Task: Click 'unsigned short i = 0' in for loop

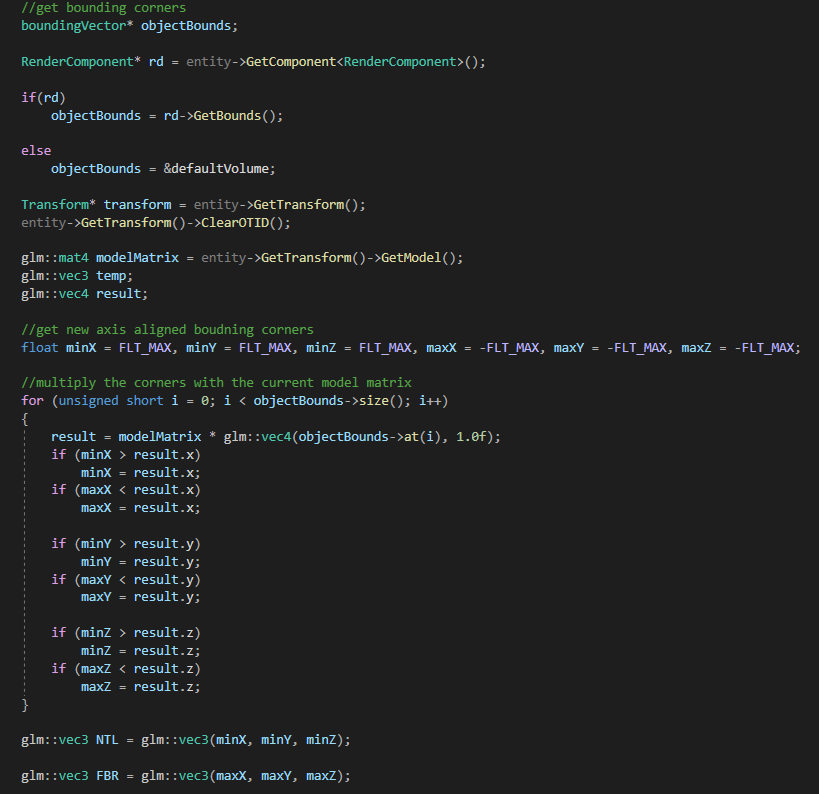Action: point(134,401)
